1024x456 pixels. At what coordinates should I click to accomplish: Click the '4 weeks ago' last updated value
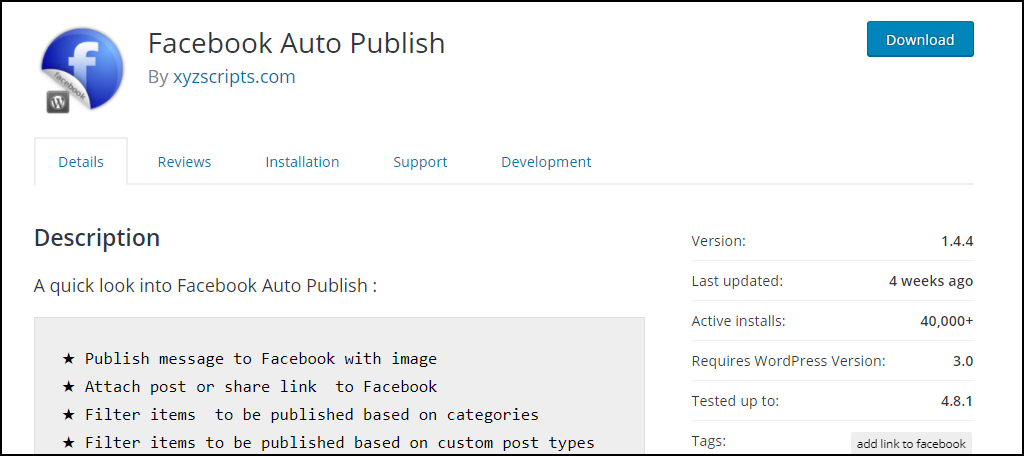coord(931,282)
